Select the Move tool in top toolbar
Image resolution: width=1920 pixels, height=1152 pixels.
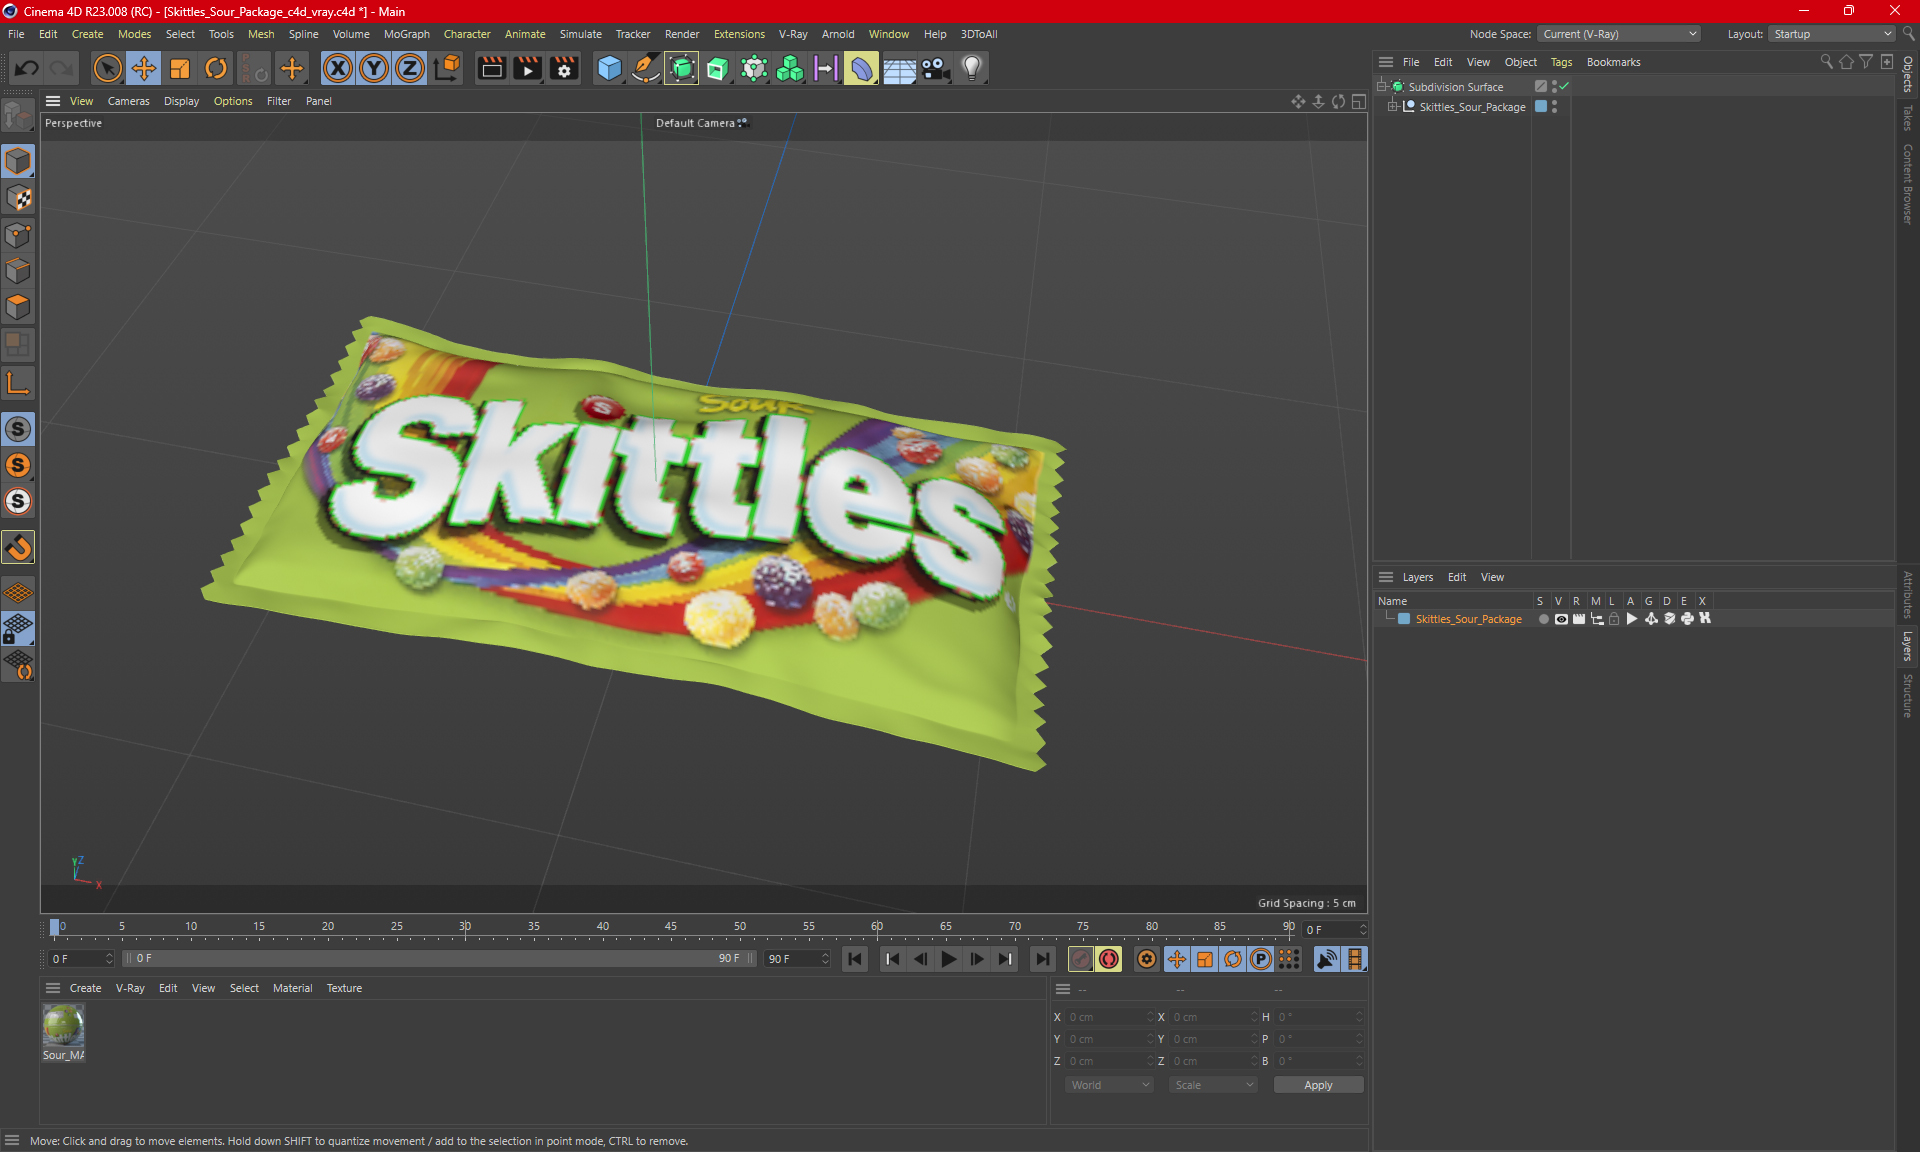[144, 68]
